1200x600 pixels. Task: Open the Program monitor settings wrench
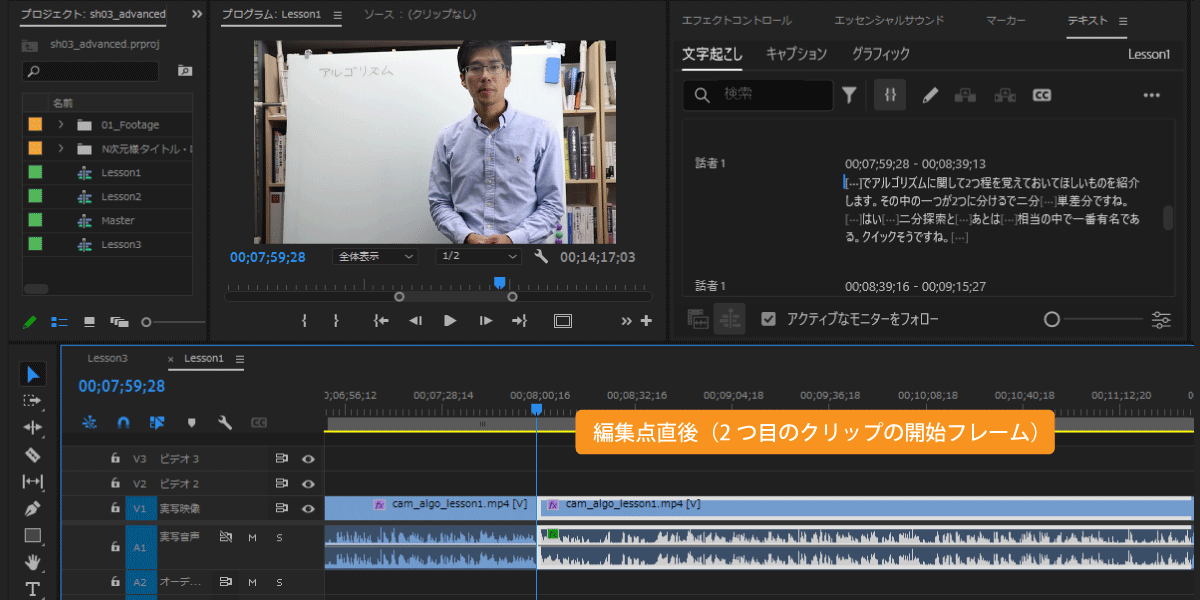coord(541,257)
